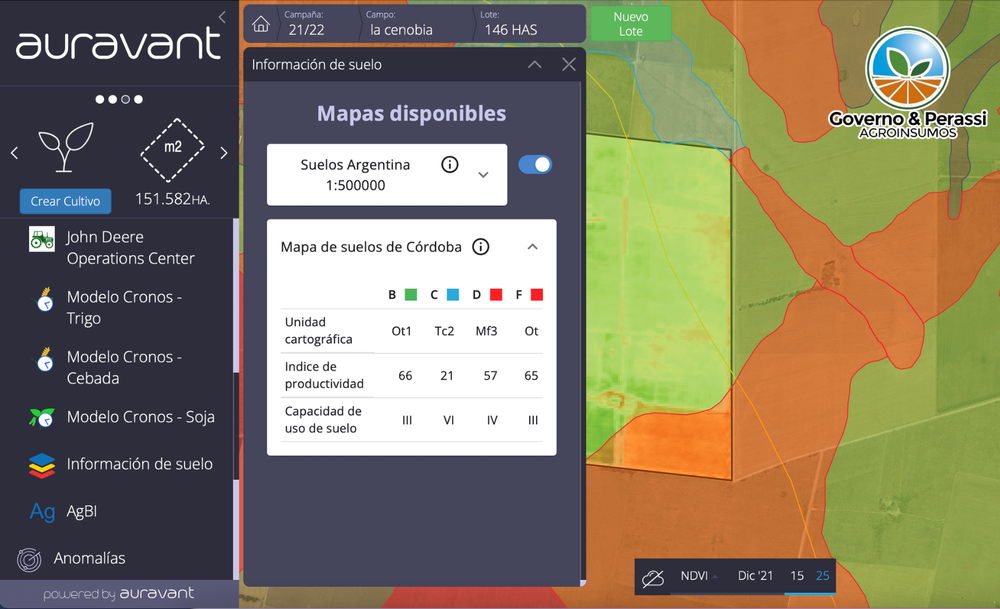The width and height of the screenshot is (1000, 609).
Task: Collapse the Mapa de suelos de Córdoba section
Action: 533,247
